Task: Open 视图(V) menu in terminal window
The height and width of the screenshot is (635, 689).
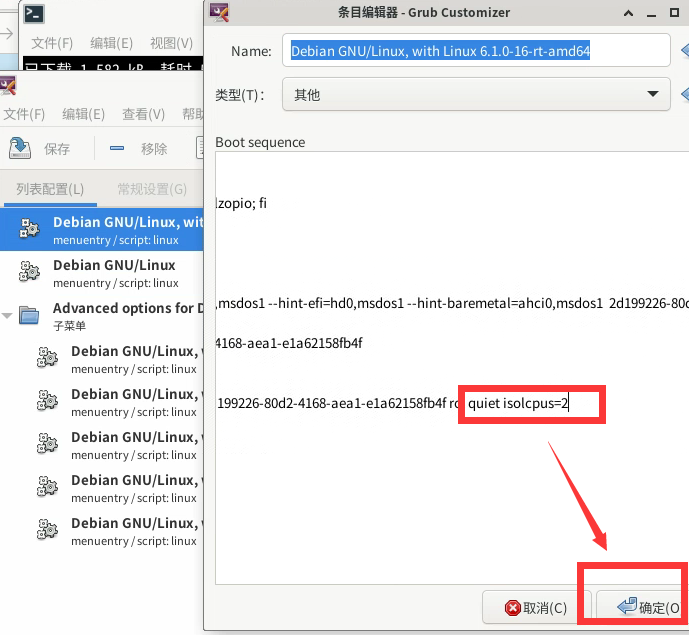Action: pyautogui.click(x=171, y=43)
